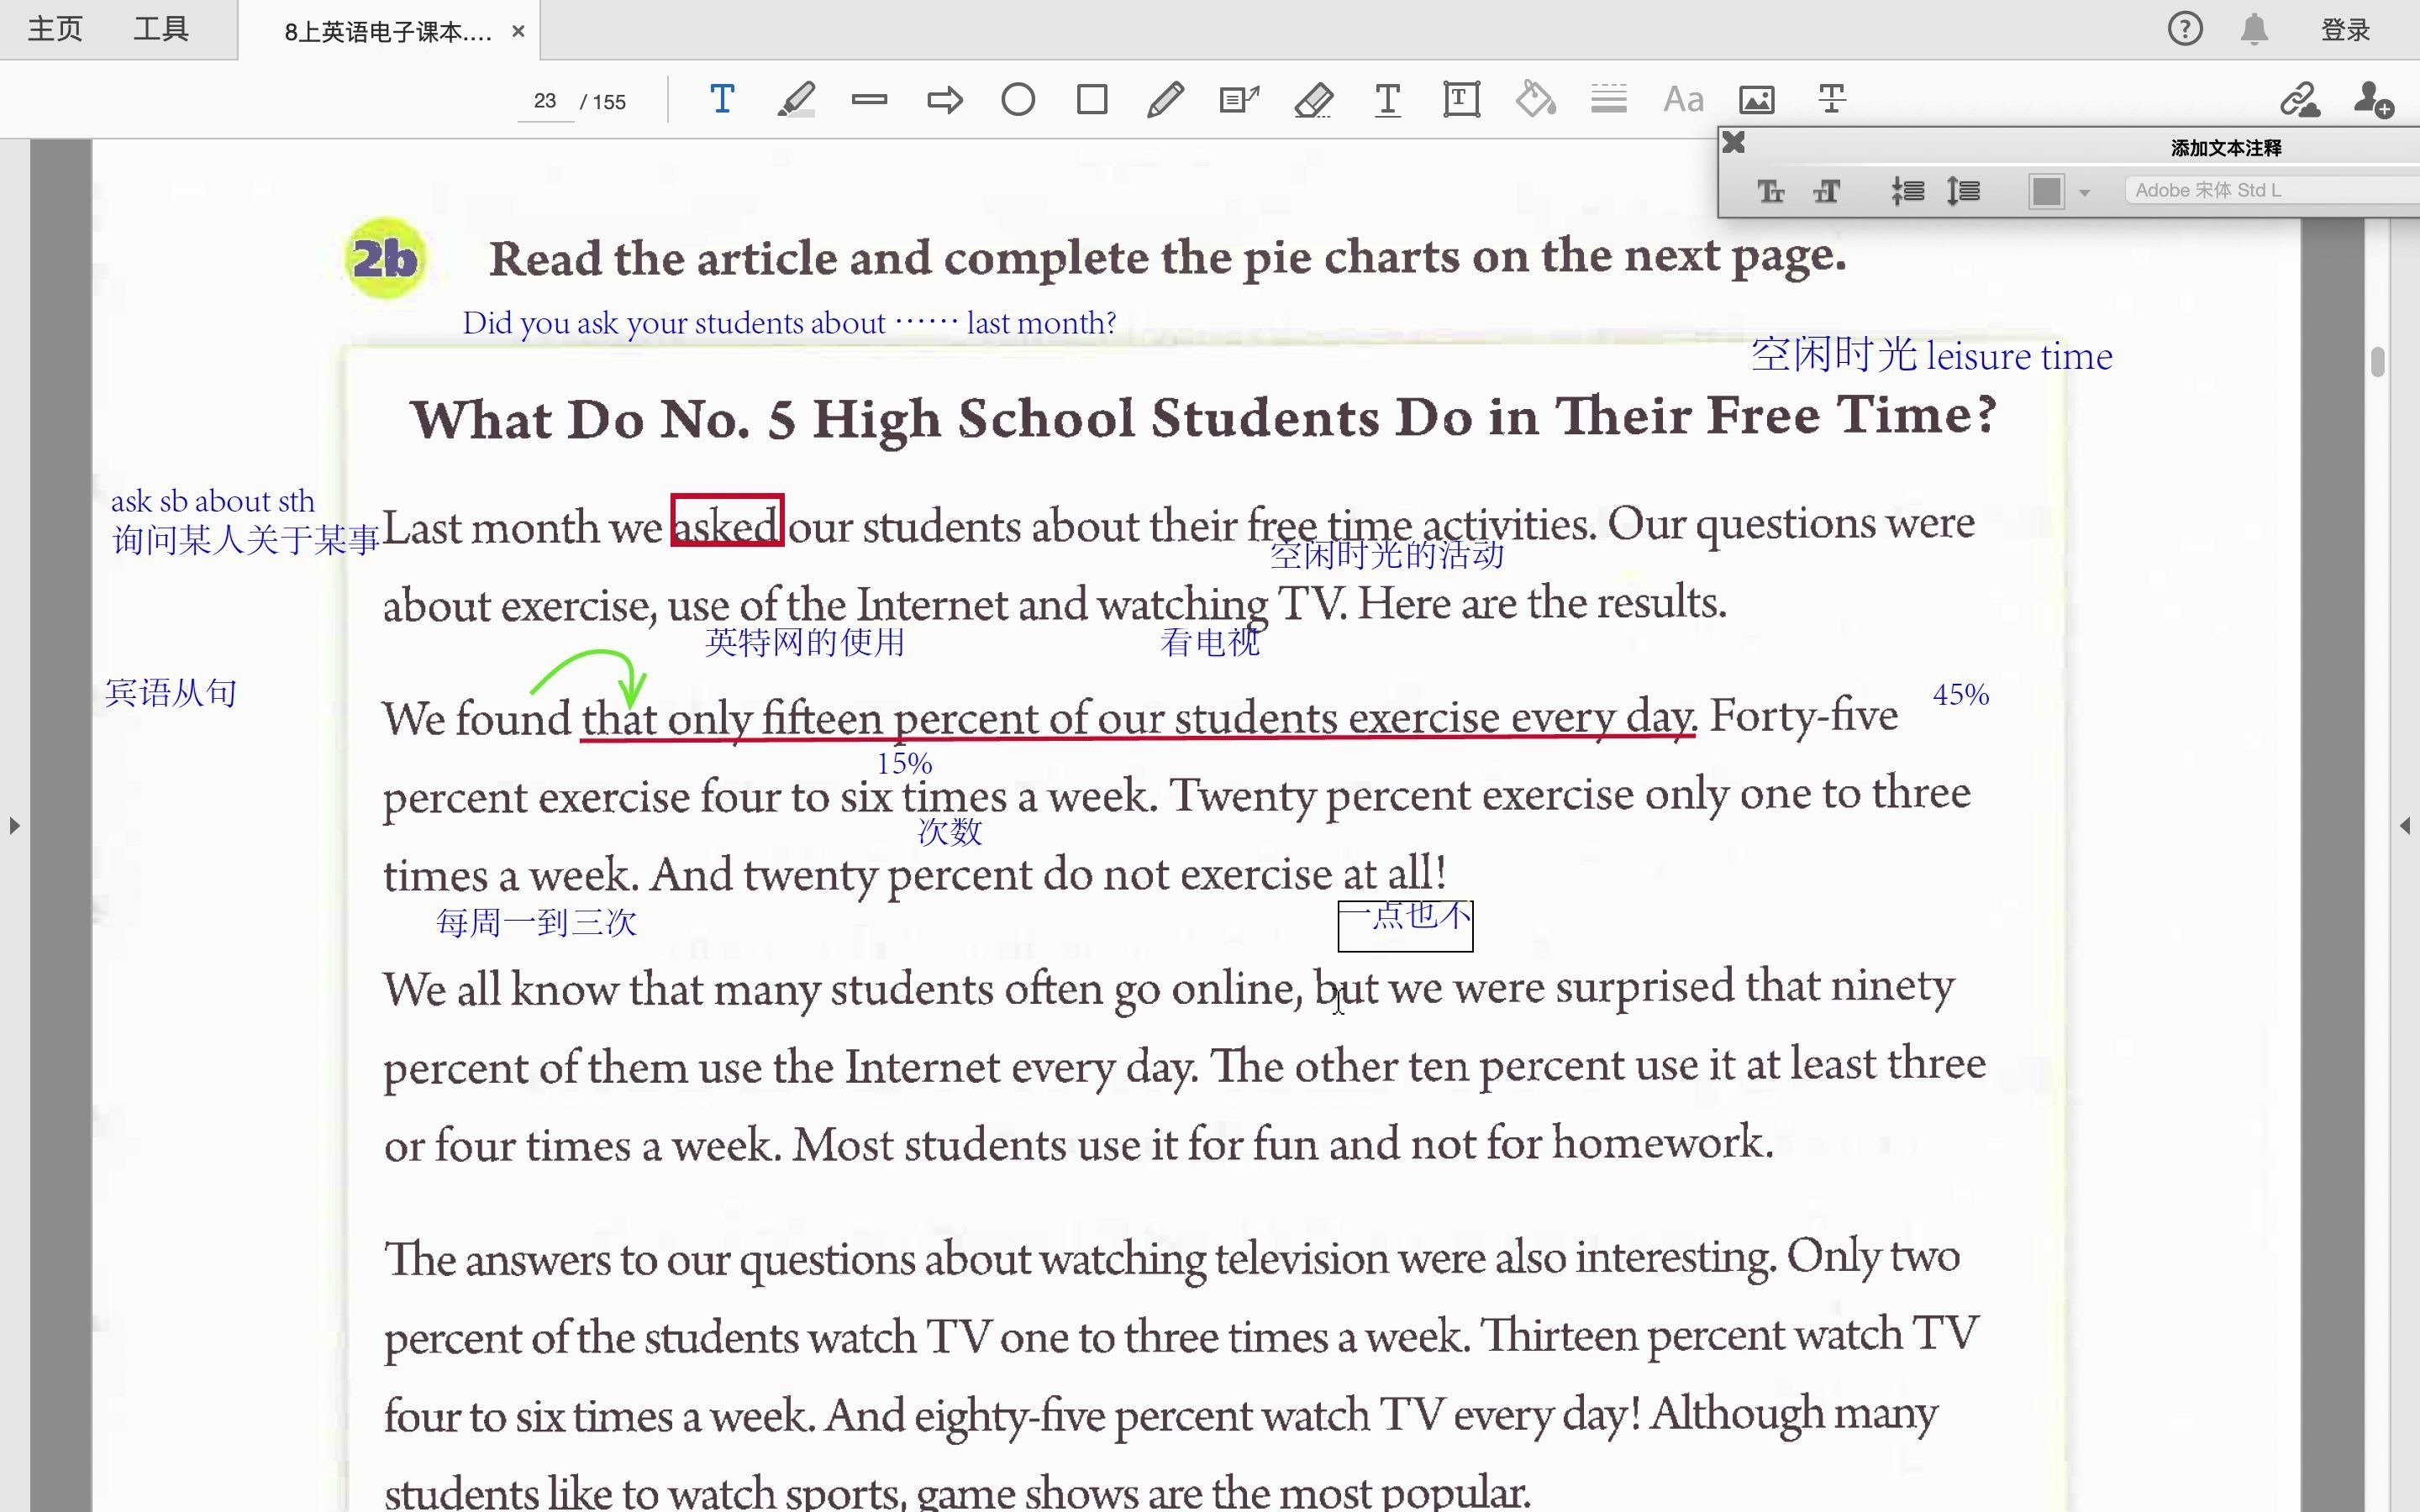This screenshot has width=2420, height=1512.
Task: Click the 空闲时光 leisure time annotation
Action: 1931,356
